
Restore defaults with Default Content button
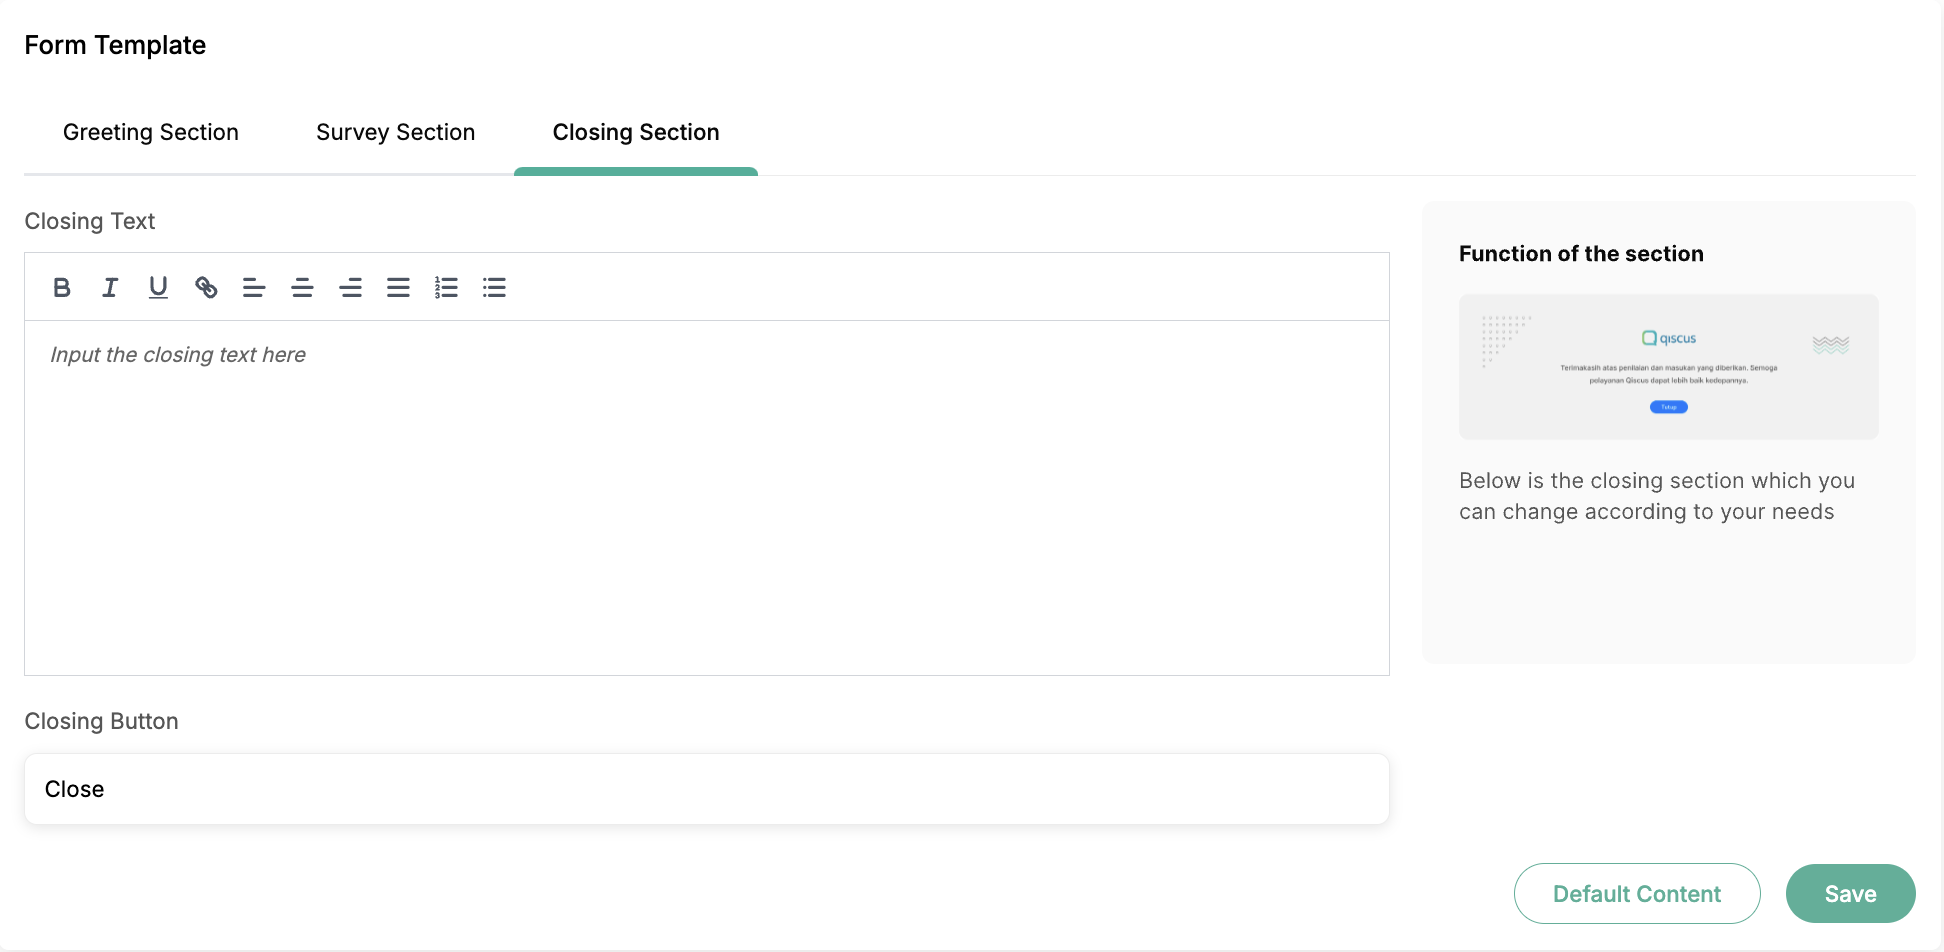click(1637, 894)
